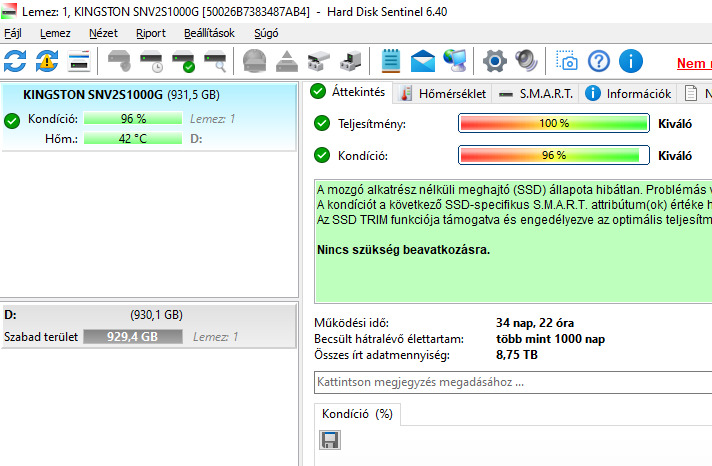Click the Kiváló label beside Teljesítmény
Screen dimensions: 712x466
pos(675,124)
